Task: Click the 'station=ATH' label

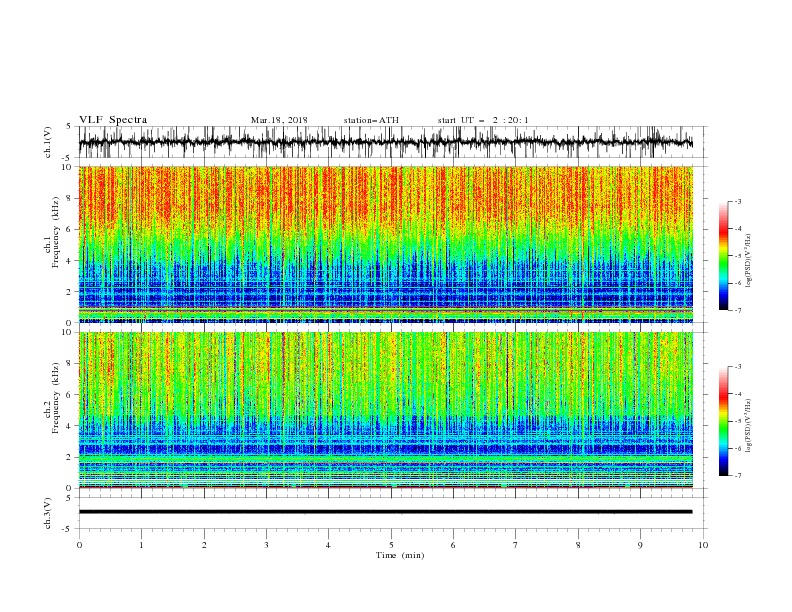Action: tap(371, 120)
